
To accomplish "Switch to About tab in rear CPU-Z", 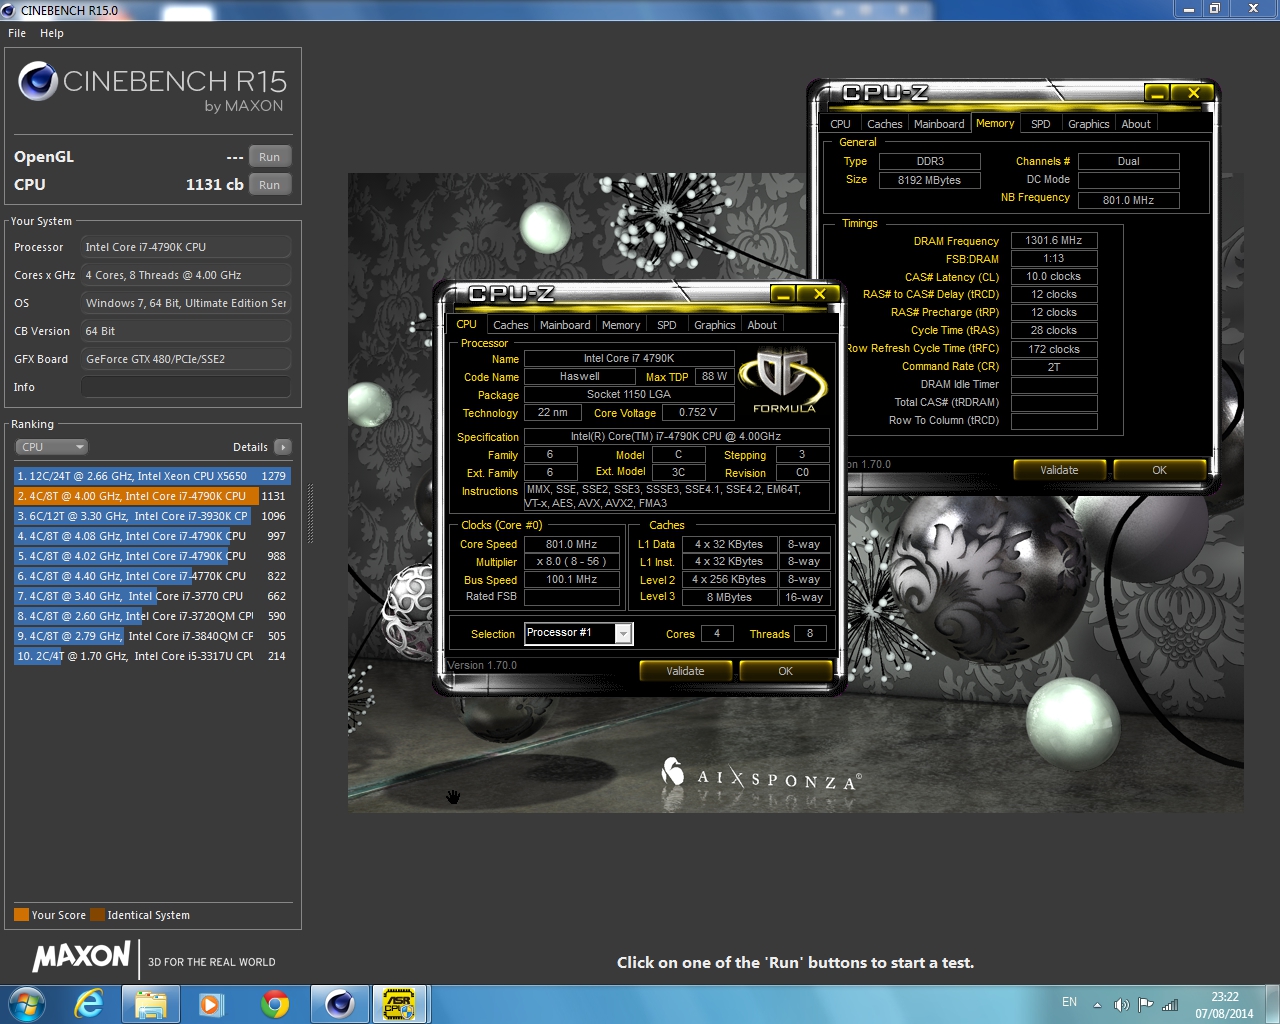I will (x=1136, y=124).
